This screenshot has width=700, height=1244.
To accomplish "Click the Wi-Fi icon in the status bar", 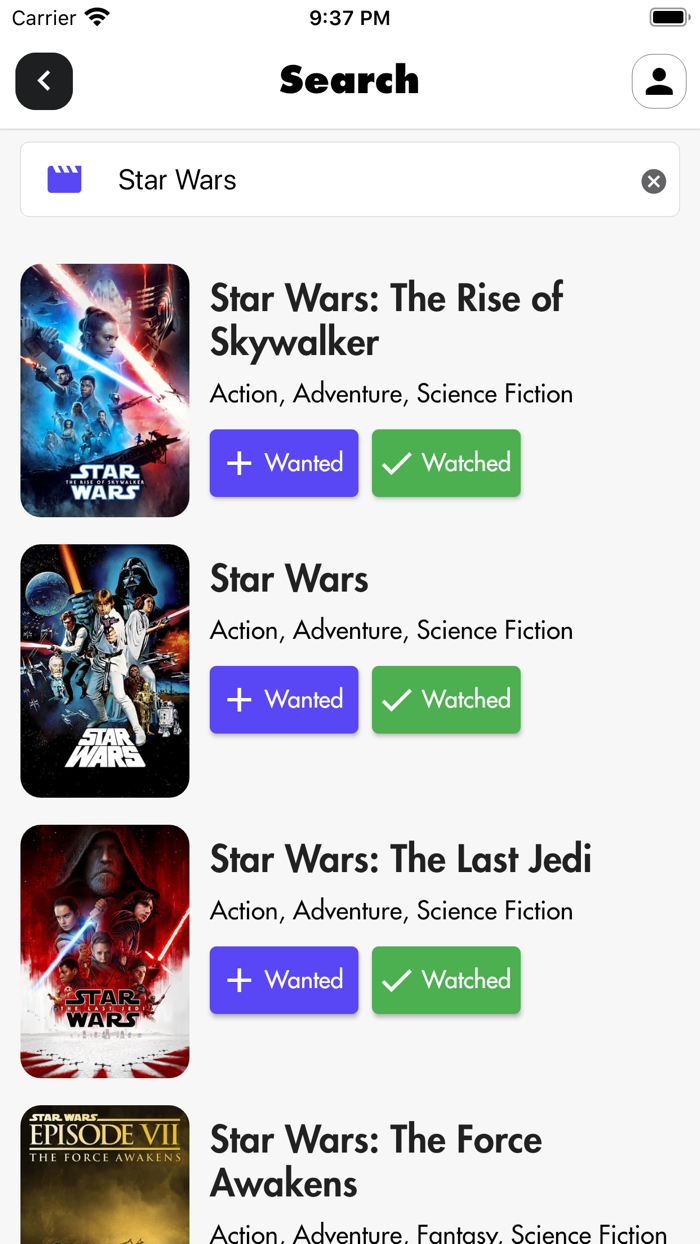I will click(x=95, y=15).
